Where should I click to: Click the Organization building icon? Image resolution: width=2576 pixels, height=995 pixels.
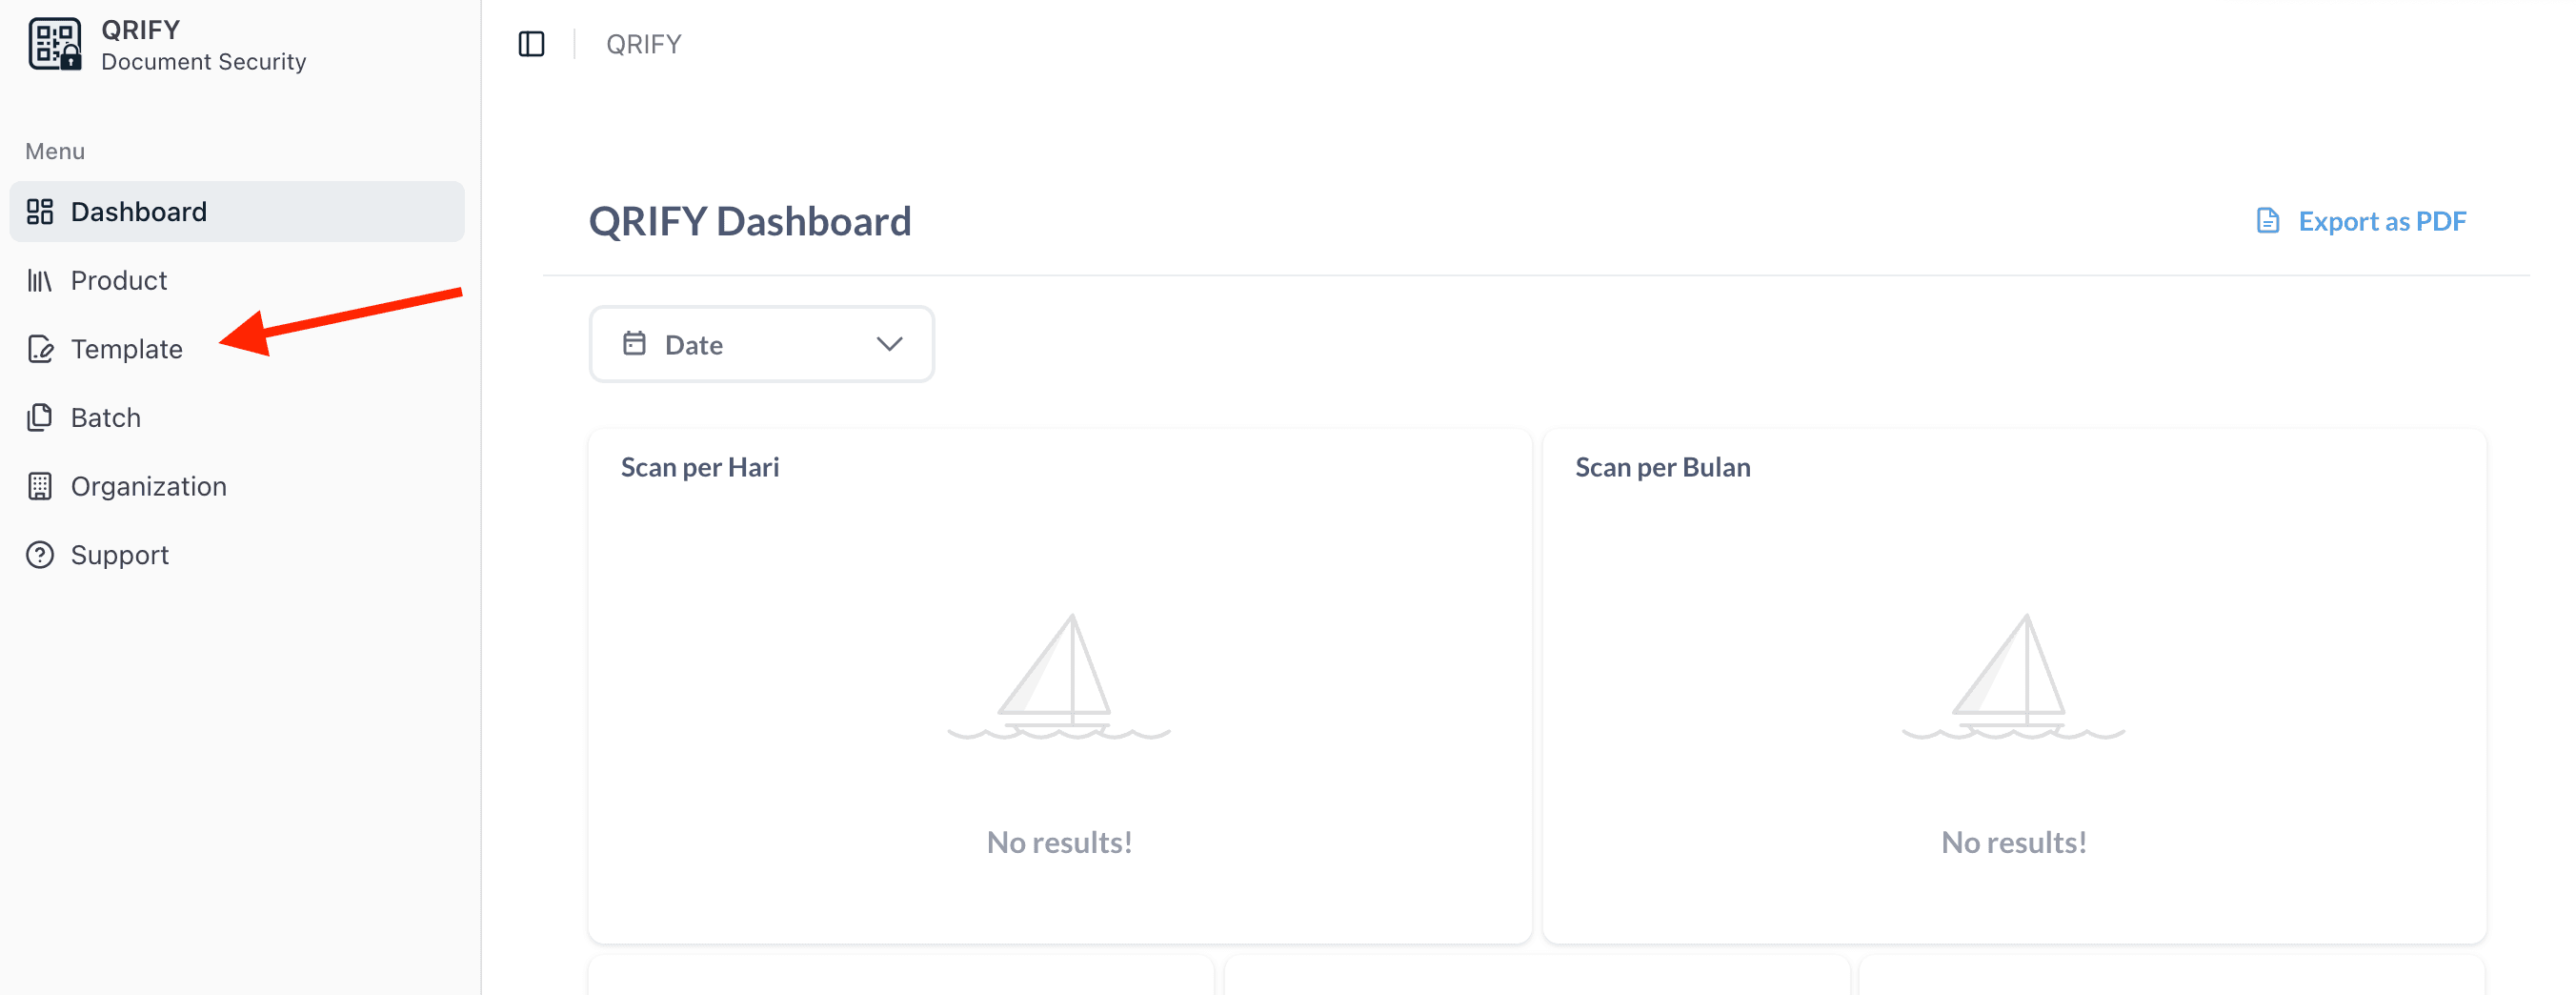tap(40, 486)
